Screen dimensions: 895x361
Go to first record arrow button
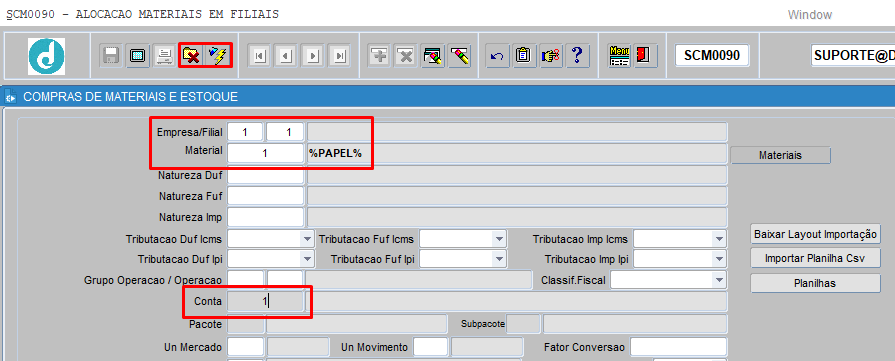pyautogui.click(x=260, y=56)
